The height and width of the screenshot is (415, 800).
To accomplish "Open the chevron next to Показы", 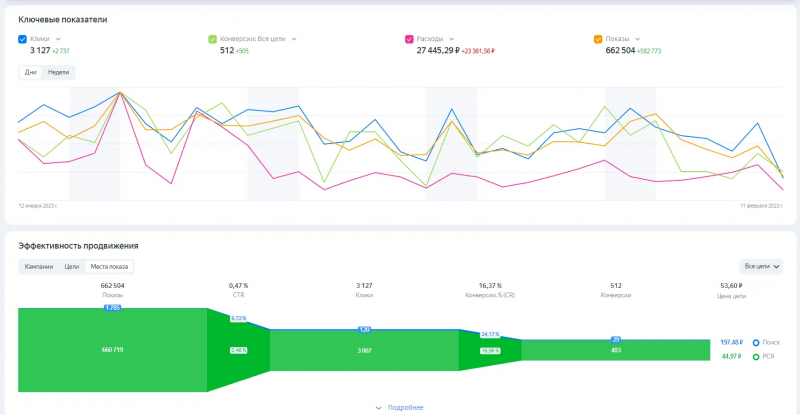I will tap(637, 39).
